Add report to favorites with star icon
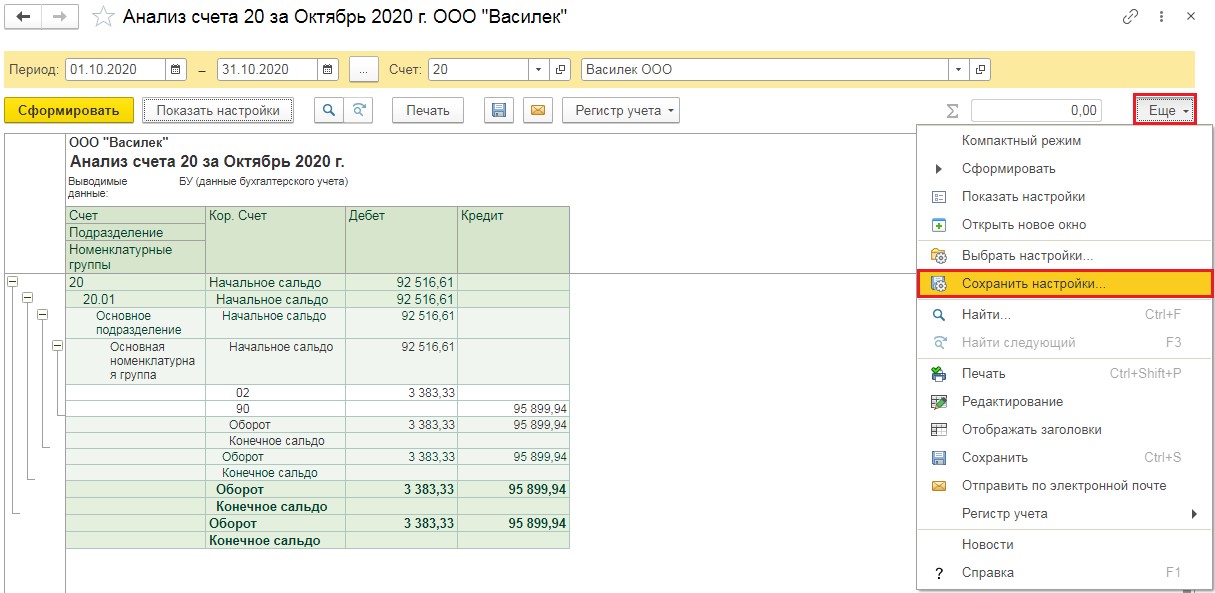This screenshot has width=1215, height=593. 101,17
